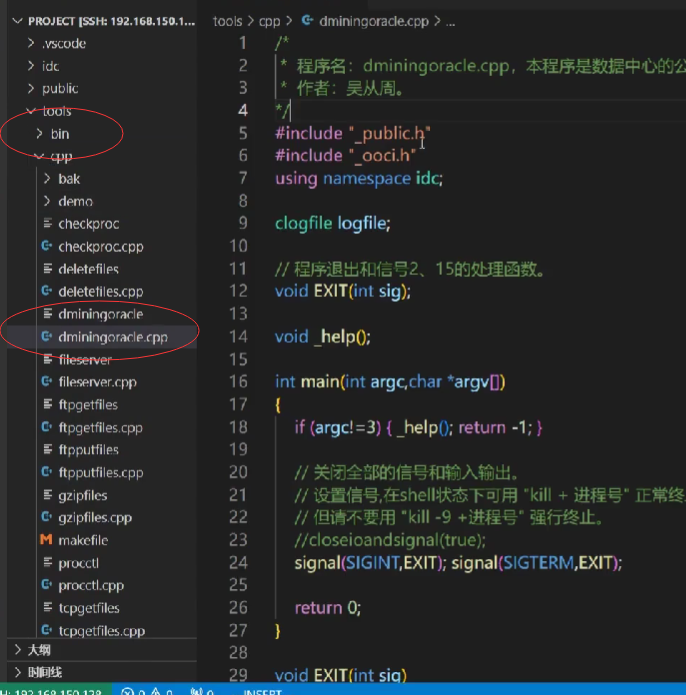Image resolution: width=686 pixels, height=695 pixels.
Task: Click the file icon beside procctl binary
Action: click(47, 562)
